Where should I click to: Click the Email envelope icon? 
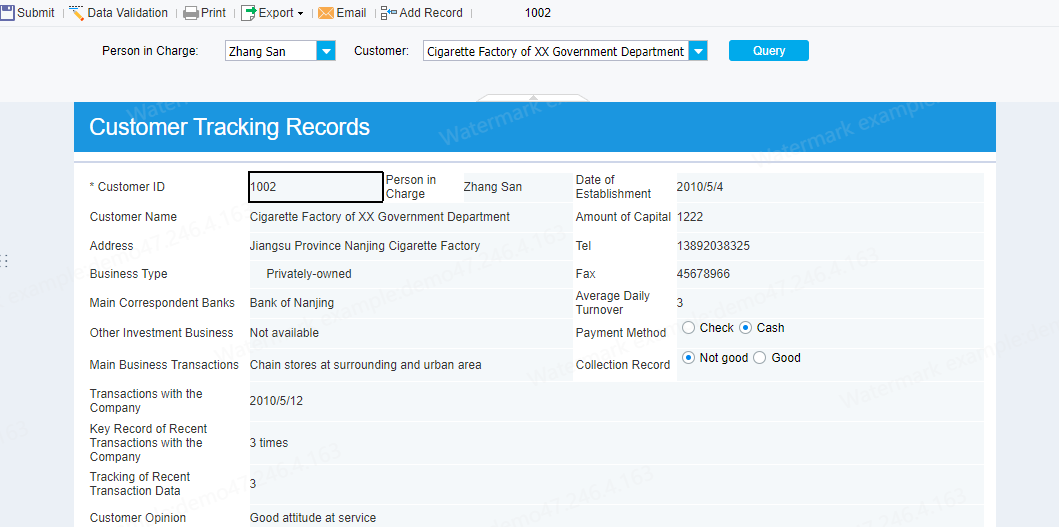326,13
